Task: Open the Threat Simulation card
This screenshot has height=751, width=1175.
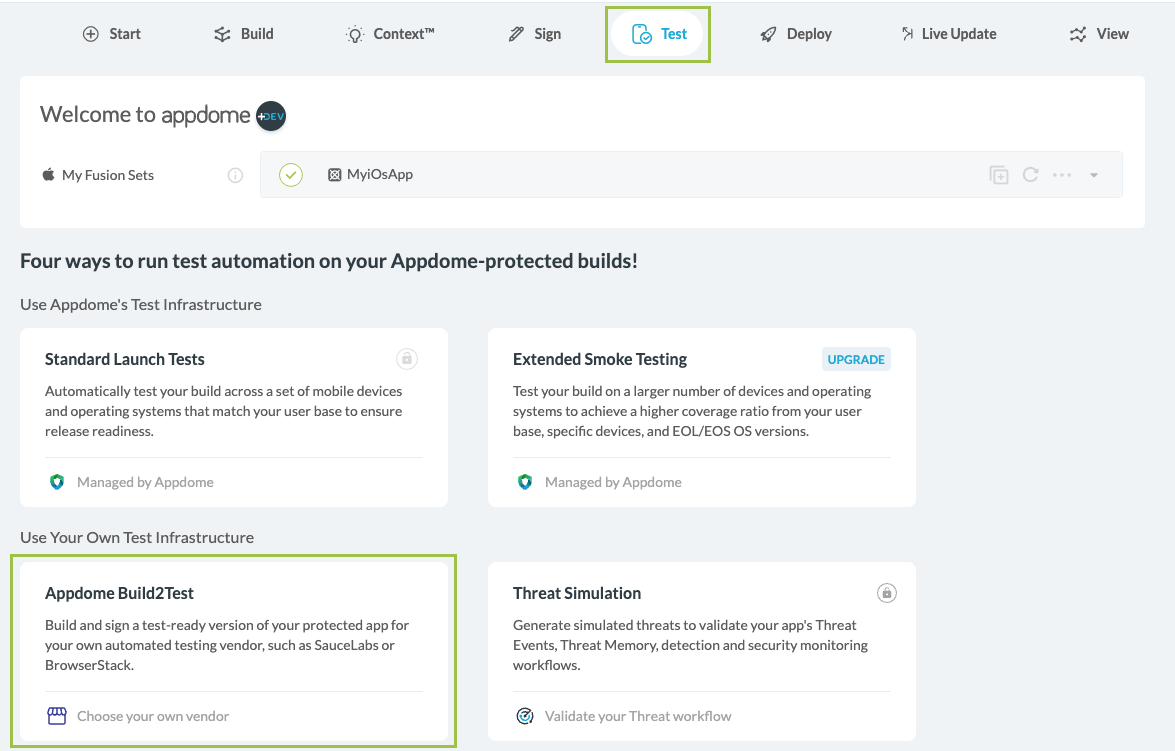Action: pyautogui.click(x=701, y=651)
